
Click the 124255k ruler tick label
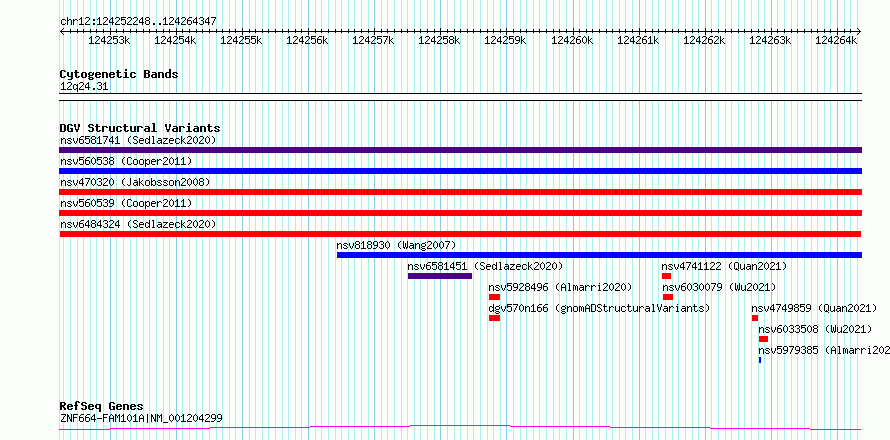241,40
